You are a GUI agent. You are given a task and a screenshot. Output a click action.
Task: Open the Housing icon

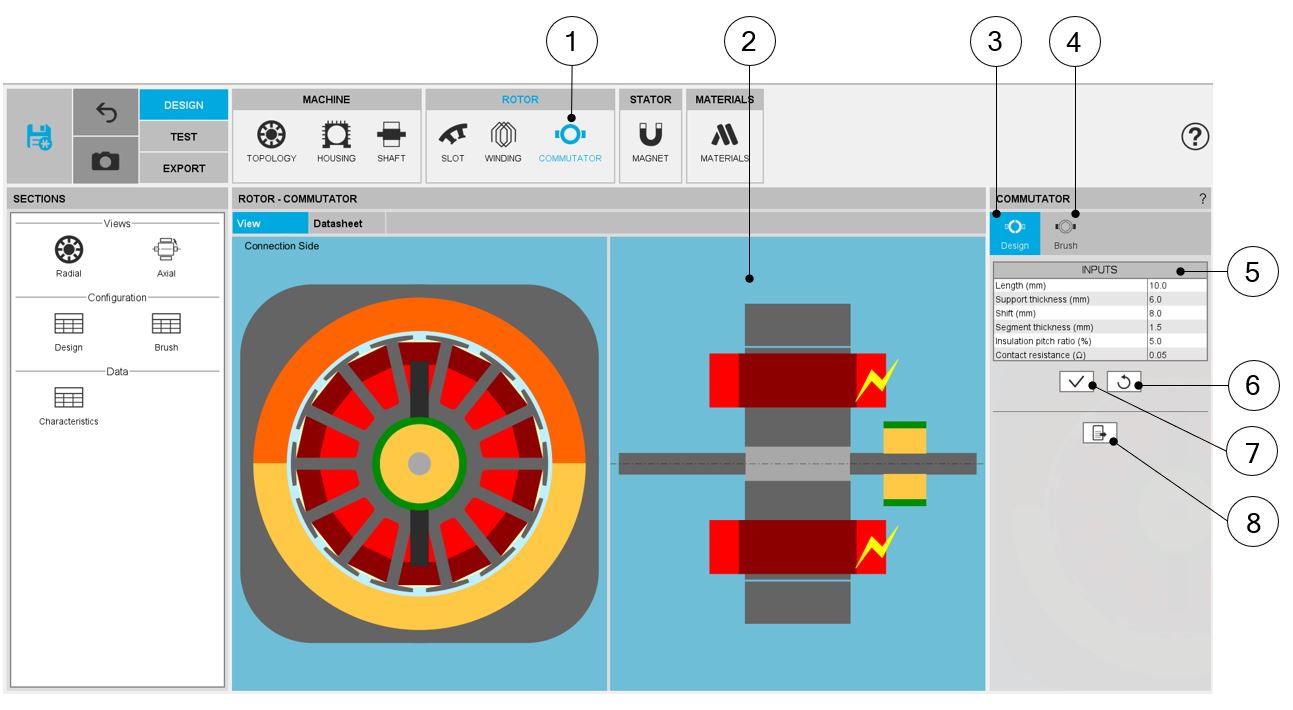[x=336, y=141]
